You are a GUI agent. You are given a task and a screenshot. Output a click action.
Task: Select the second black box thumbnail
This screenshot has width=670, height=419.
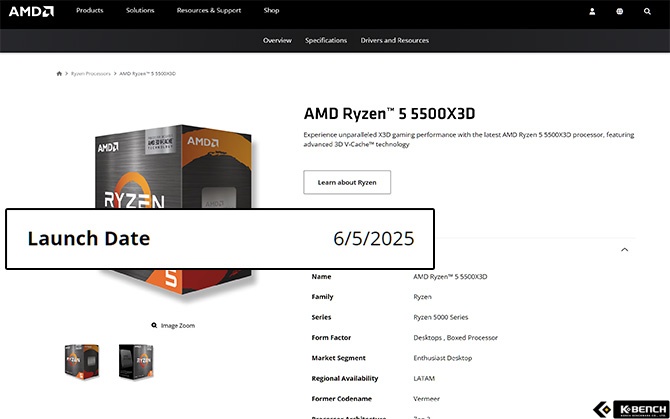136,361
